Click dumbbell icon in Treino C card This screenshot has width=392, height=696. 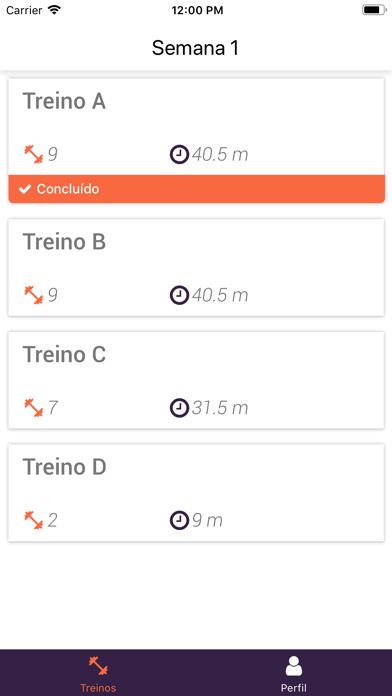(33, 408)
